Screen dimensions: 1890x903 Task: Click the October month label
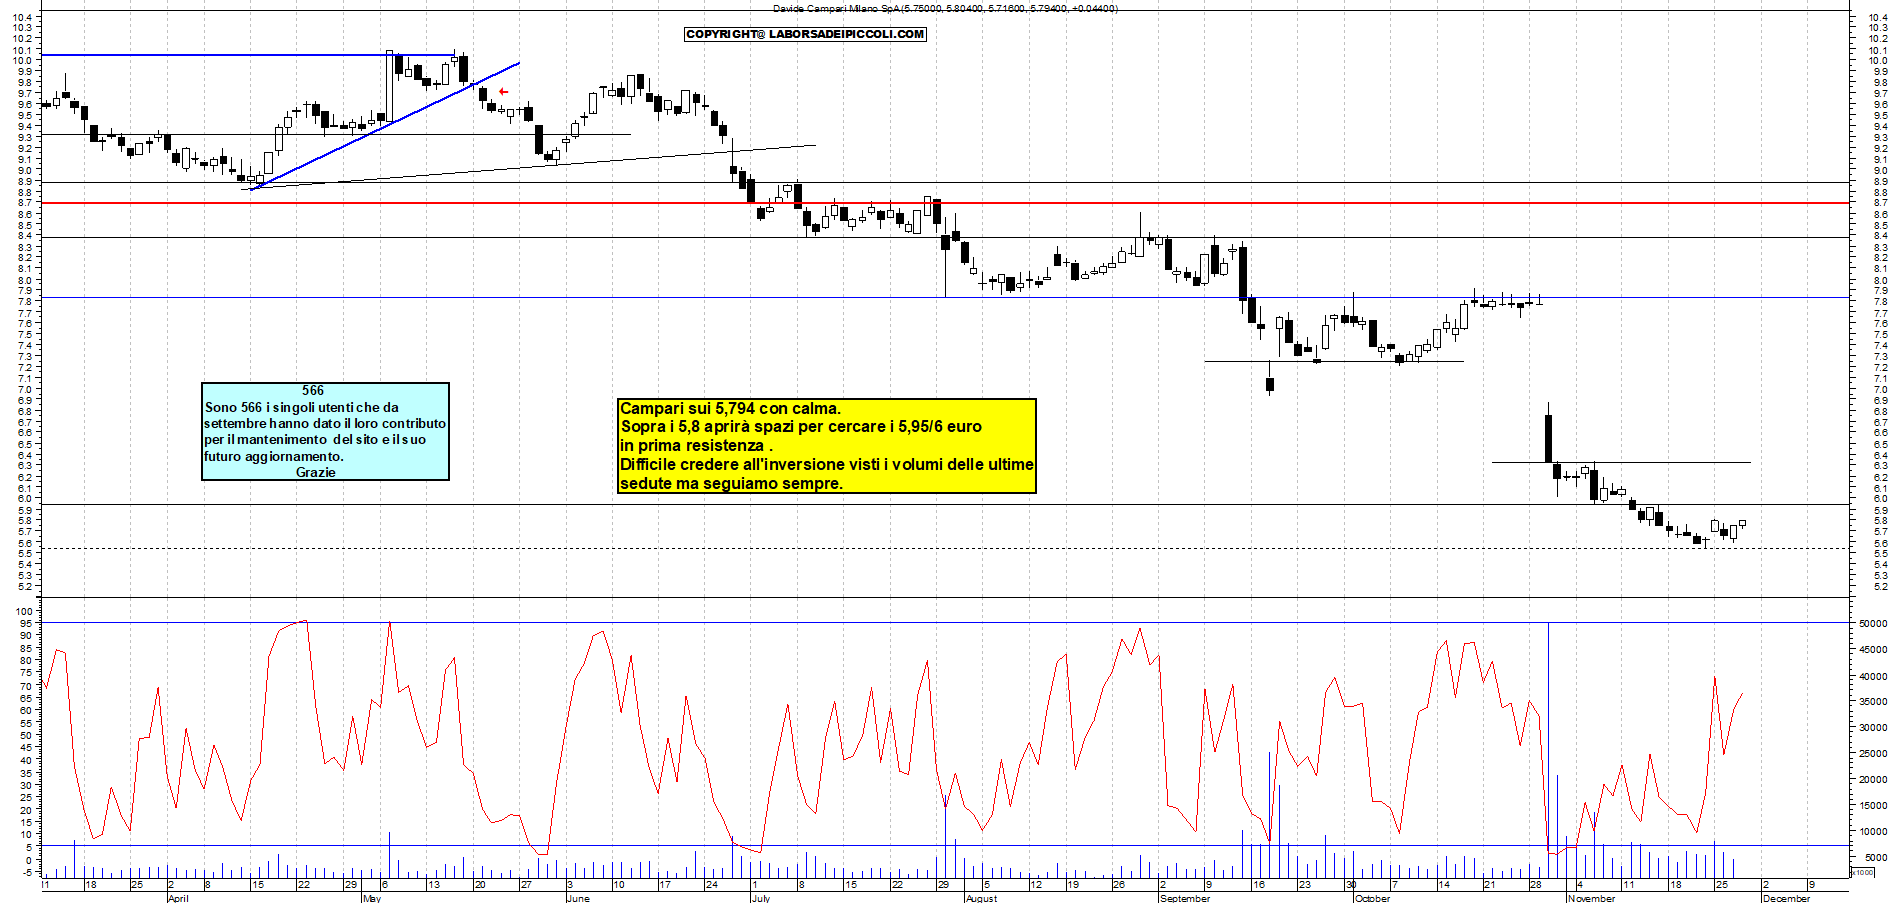point(1372,898)
